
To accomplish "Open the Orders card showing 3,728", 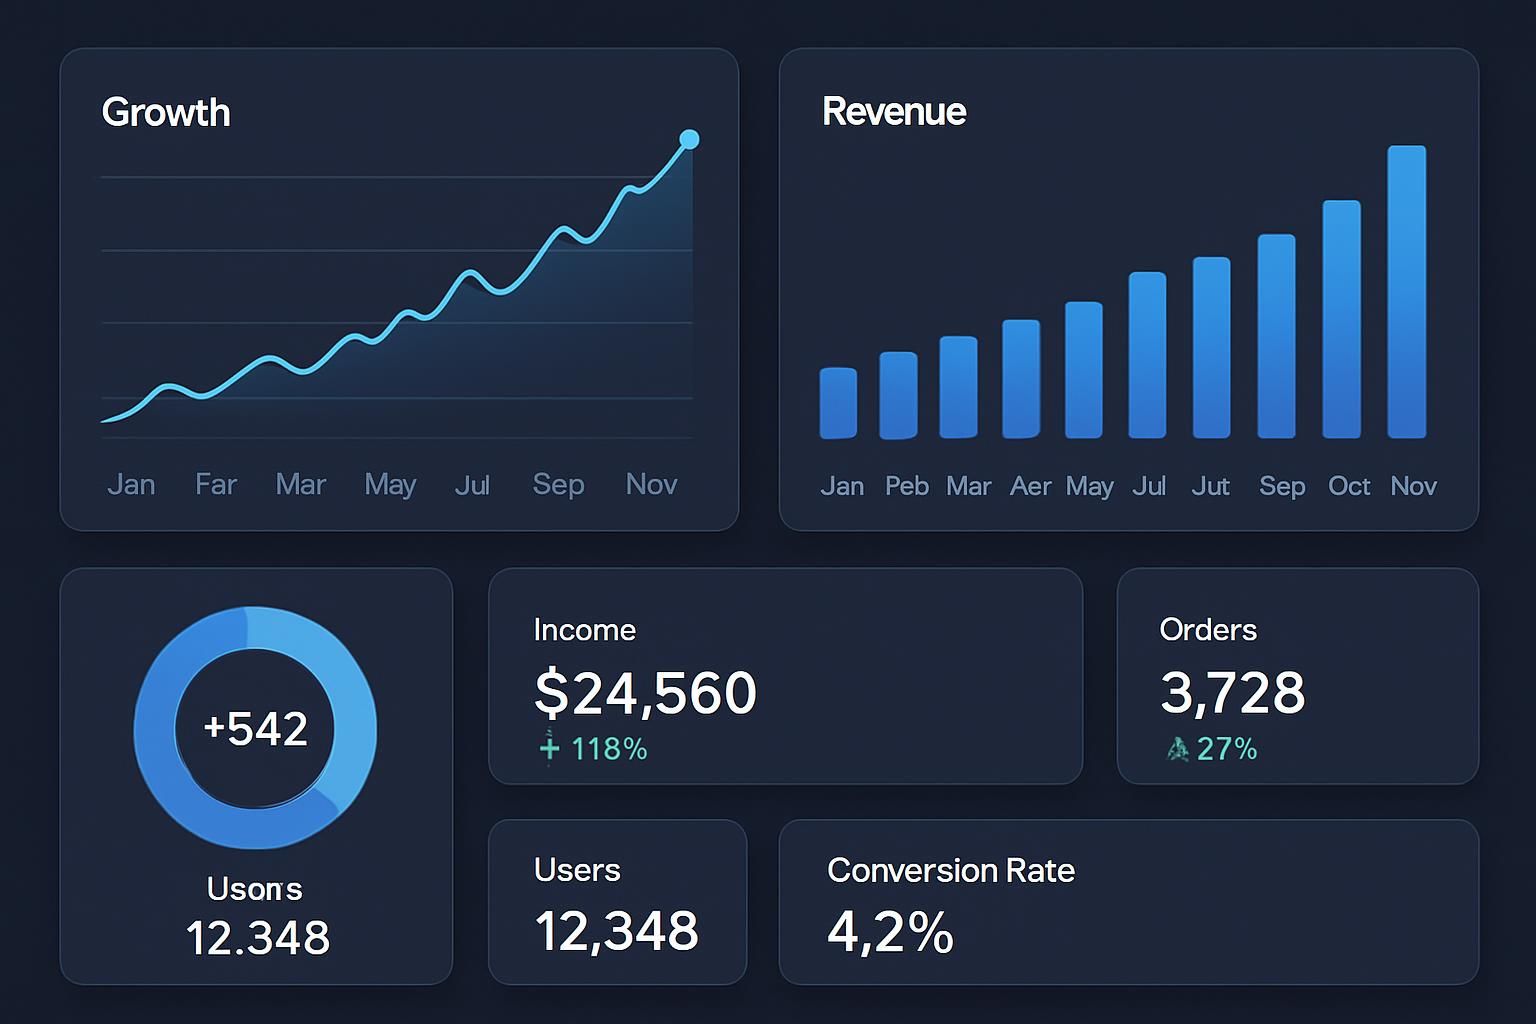I will tap(1297, 676).
